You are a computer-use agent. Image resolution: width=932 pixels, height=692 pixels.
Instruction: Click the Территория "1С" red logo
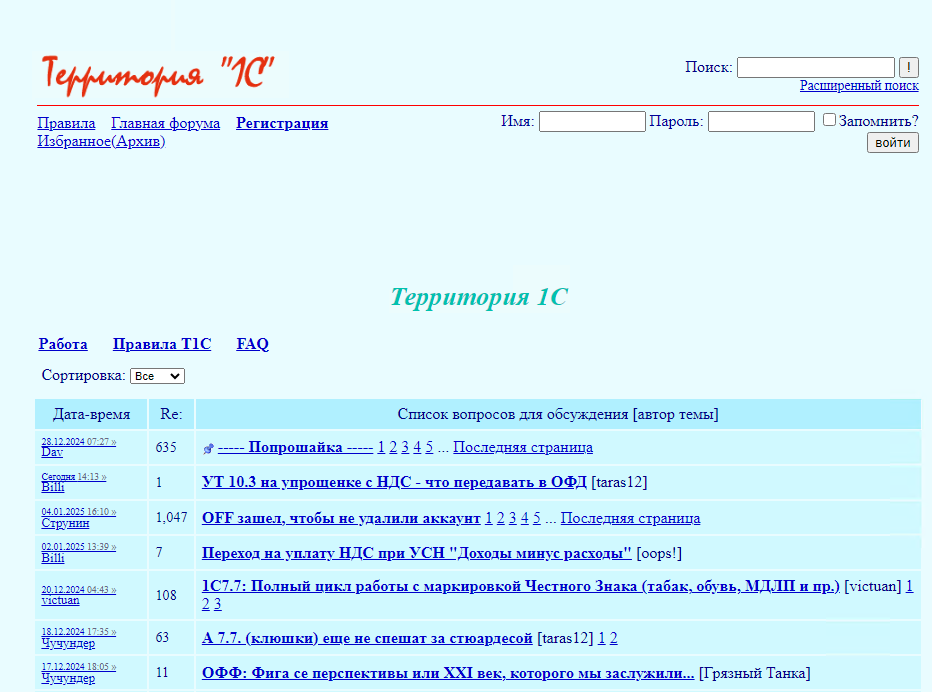(158, 75)
